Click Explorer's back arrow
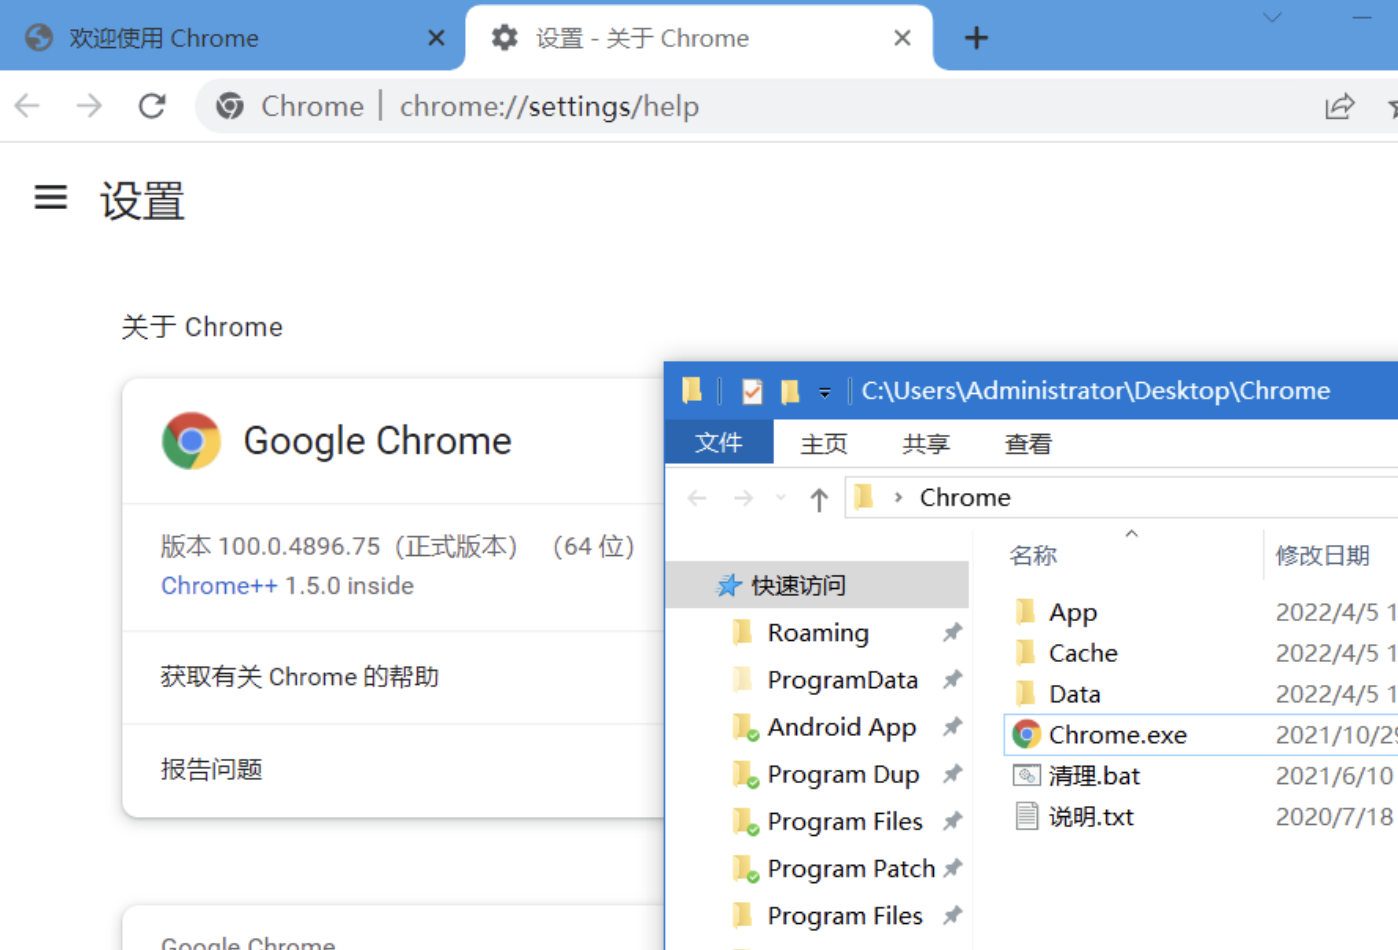Viewport: 1398px width, 950px height. click(x=697, y=498)
